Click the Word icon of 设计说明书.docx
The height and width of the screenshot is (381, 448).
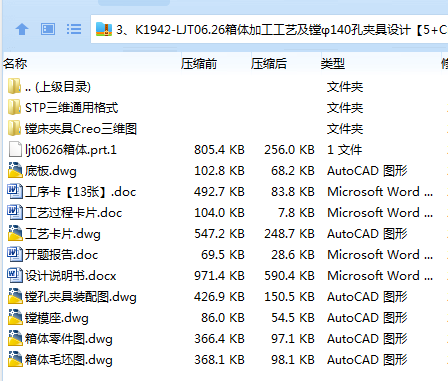[15, 275]
